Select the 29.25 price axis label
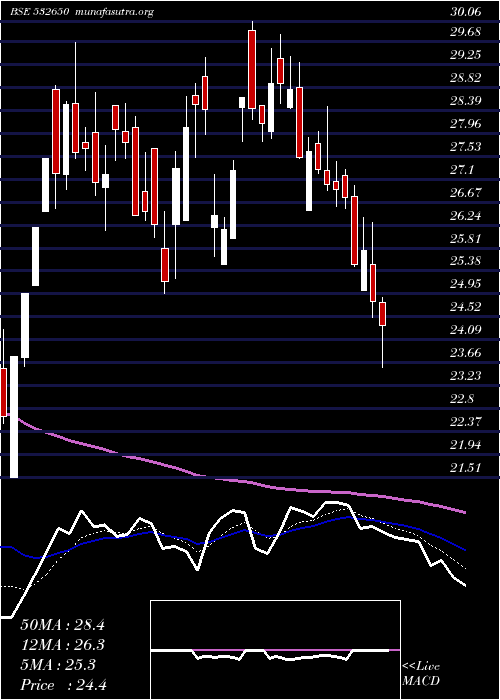 [x=465, y=55]
